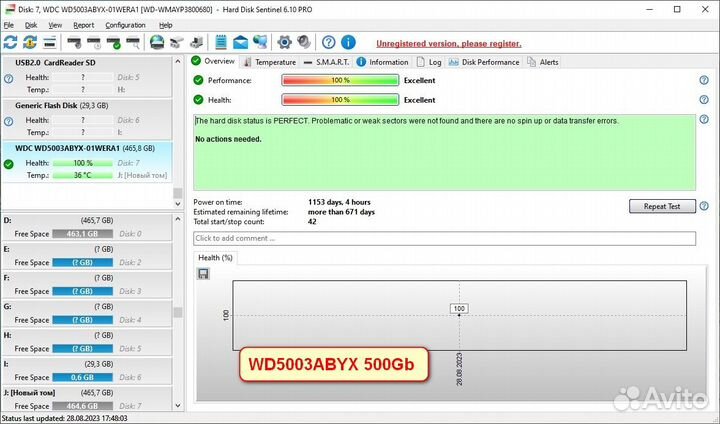Click the 'Power on time' value 1153 days
Viewport: 720px width, 424px height.
pyautogui.click(x=339, y=202)
